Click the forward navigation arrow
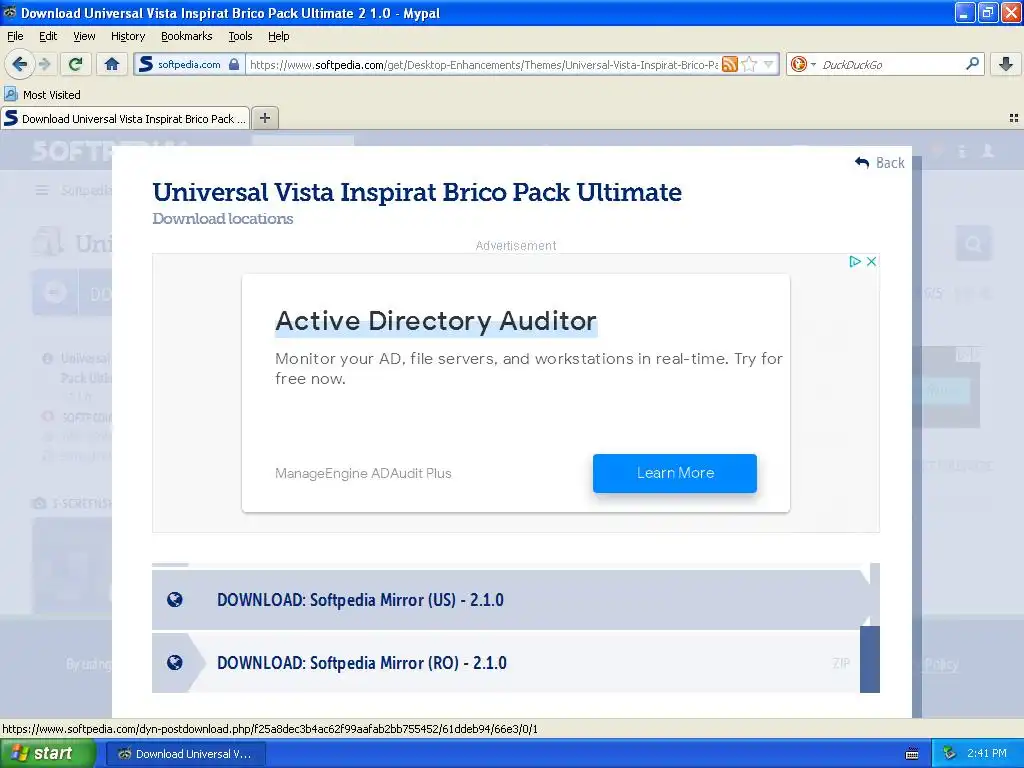This screenshot has height=768, width=1024. pyautogui.click(x=44, y=64)
